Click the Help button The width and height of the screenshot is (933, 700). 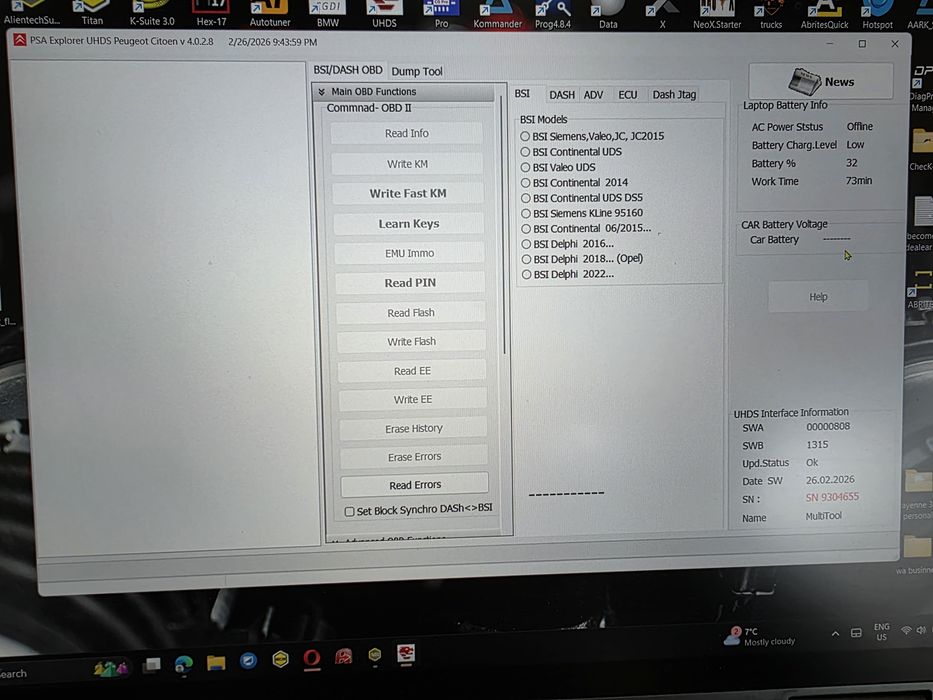coord(818,297)
